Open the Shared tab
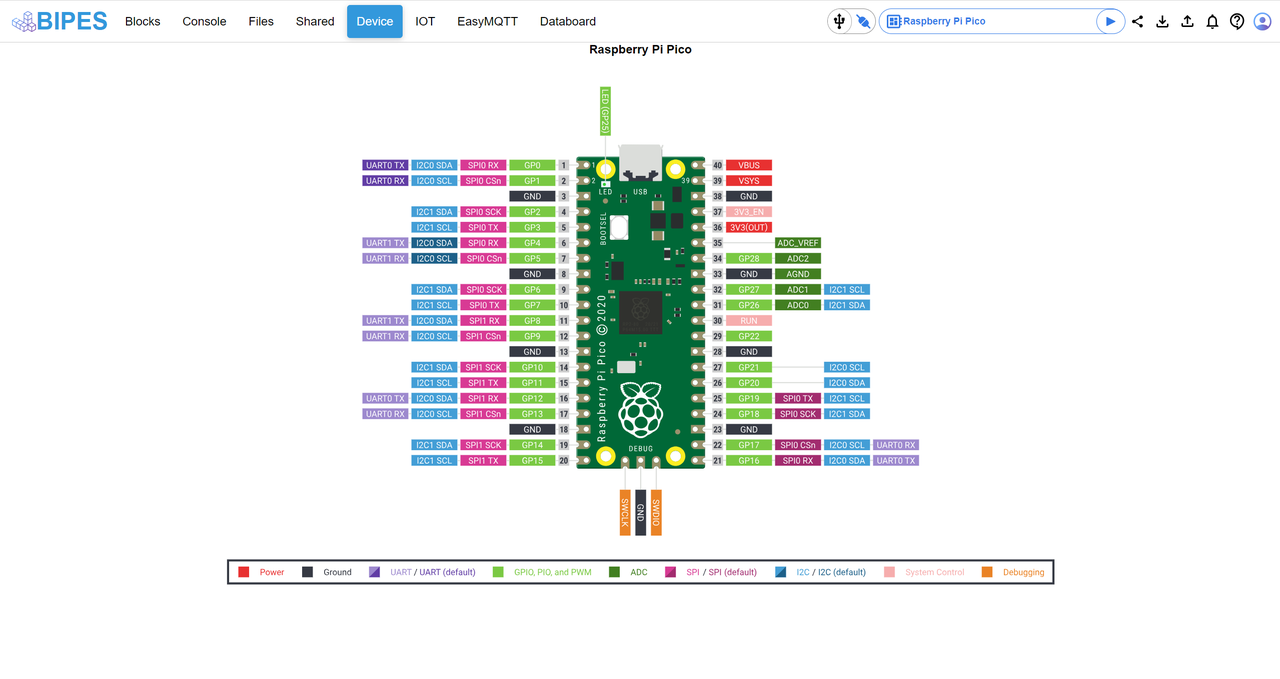 (315, 21)
